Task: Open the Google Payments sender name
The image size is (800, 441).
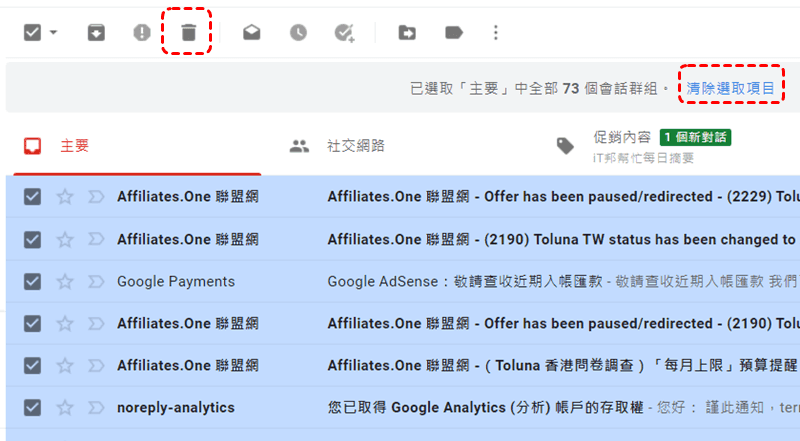Action: [176, 282]
